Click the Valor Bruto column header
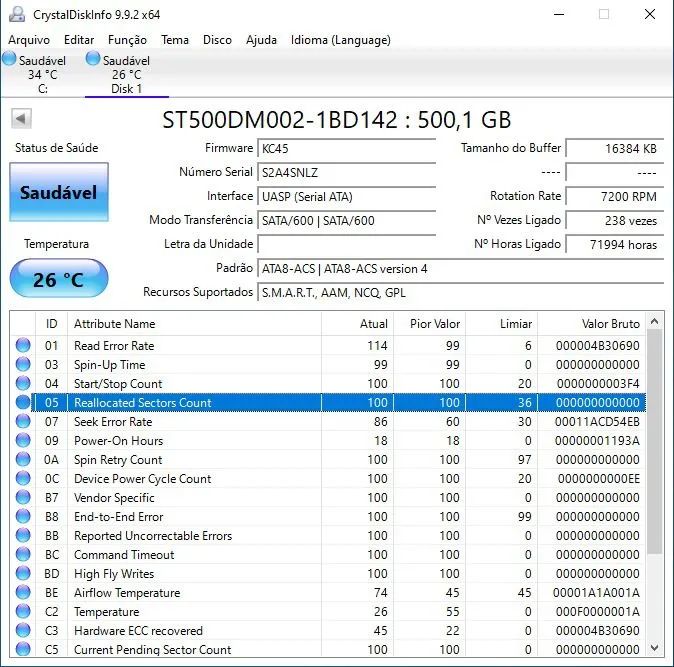Viewport: 674px width, 667px height. point(591,324)
